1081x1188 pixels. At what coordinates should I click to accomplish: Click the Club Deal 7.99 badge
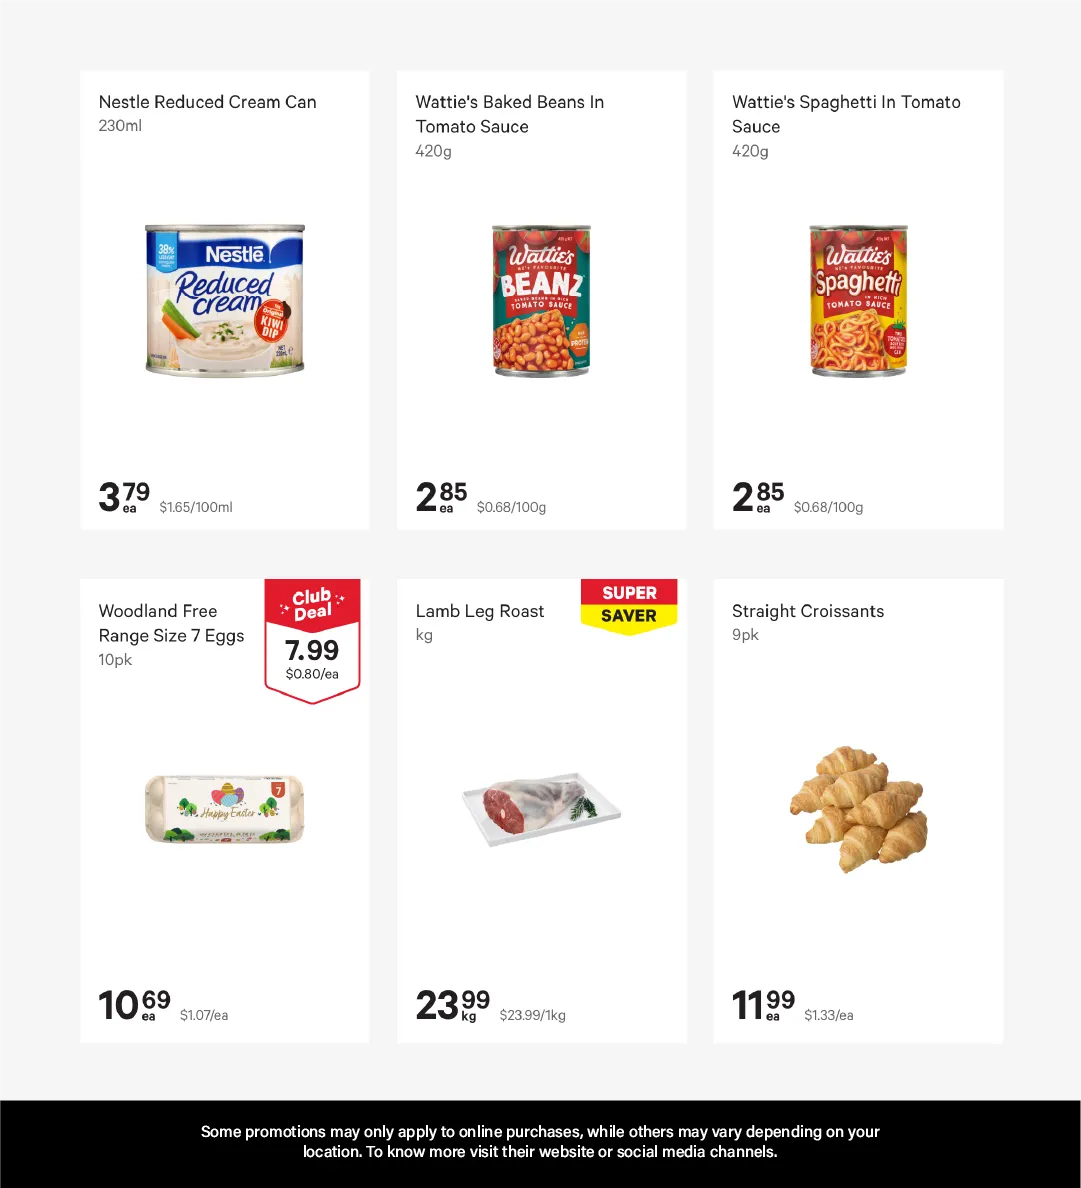tap(312, 641)
